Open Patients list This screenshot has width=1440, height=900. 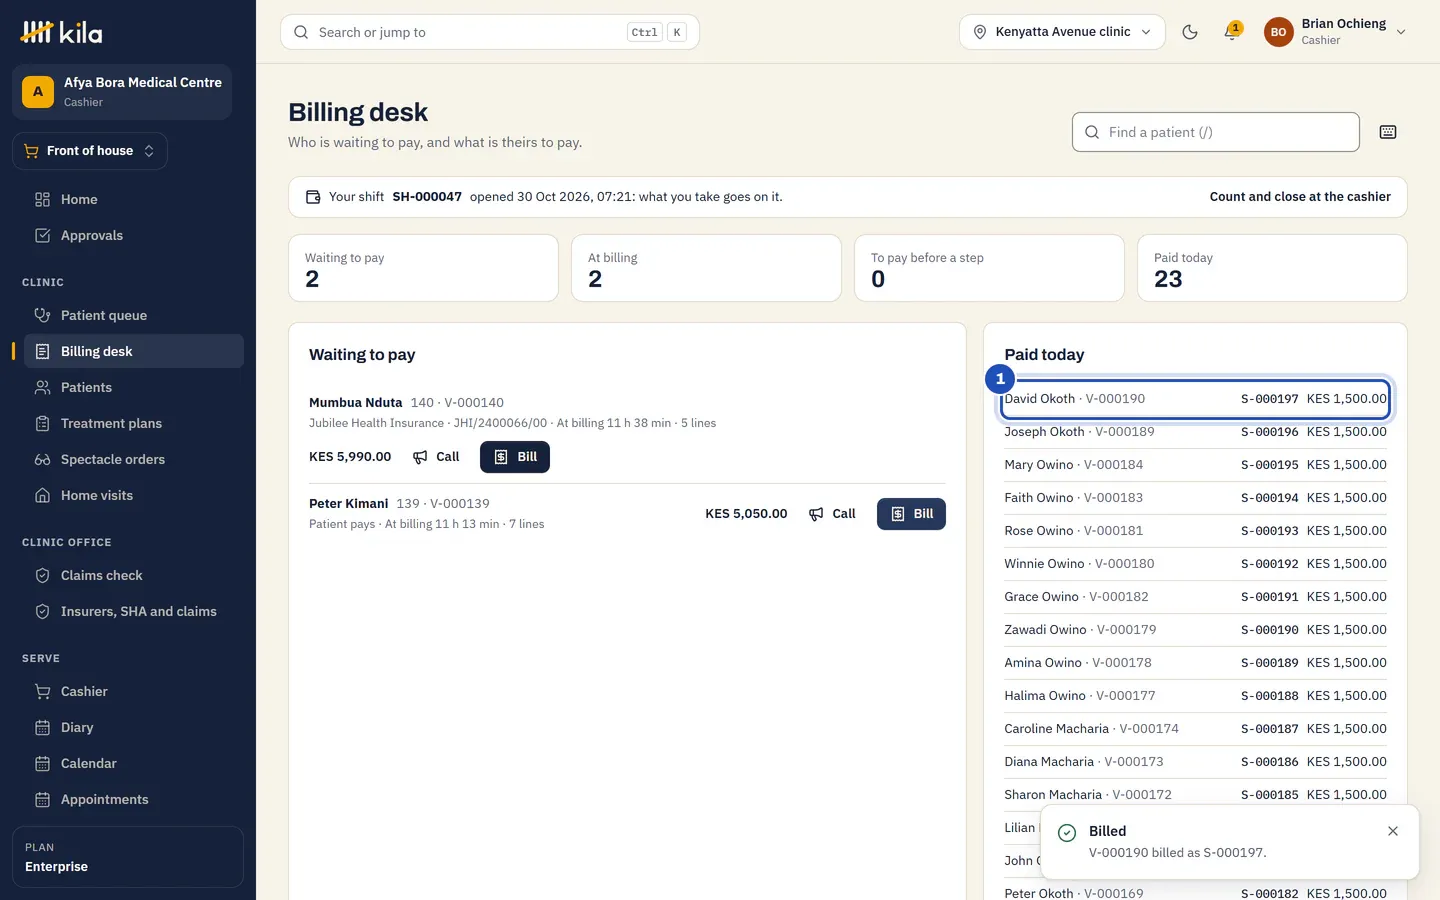[x=133, y=387]
